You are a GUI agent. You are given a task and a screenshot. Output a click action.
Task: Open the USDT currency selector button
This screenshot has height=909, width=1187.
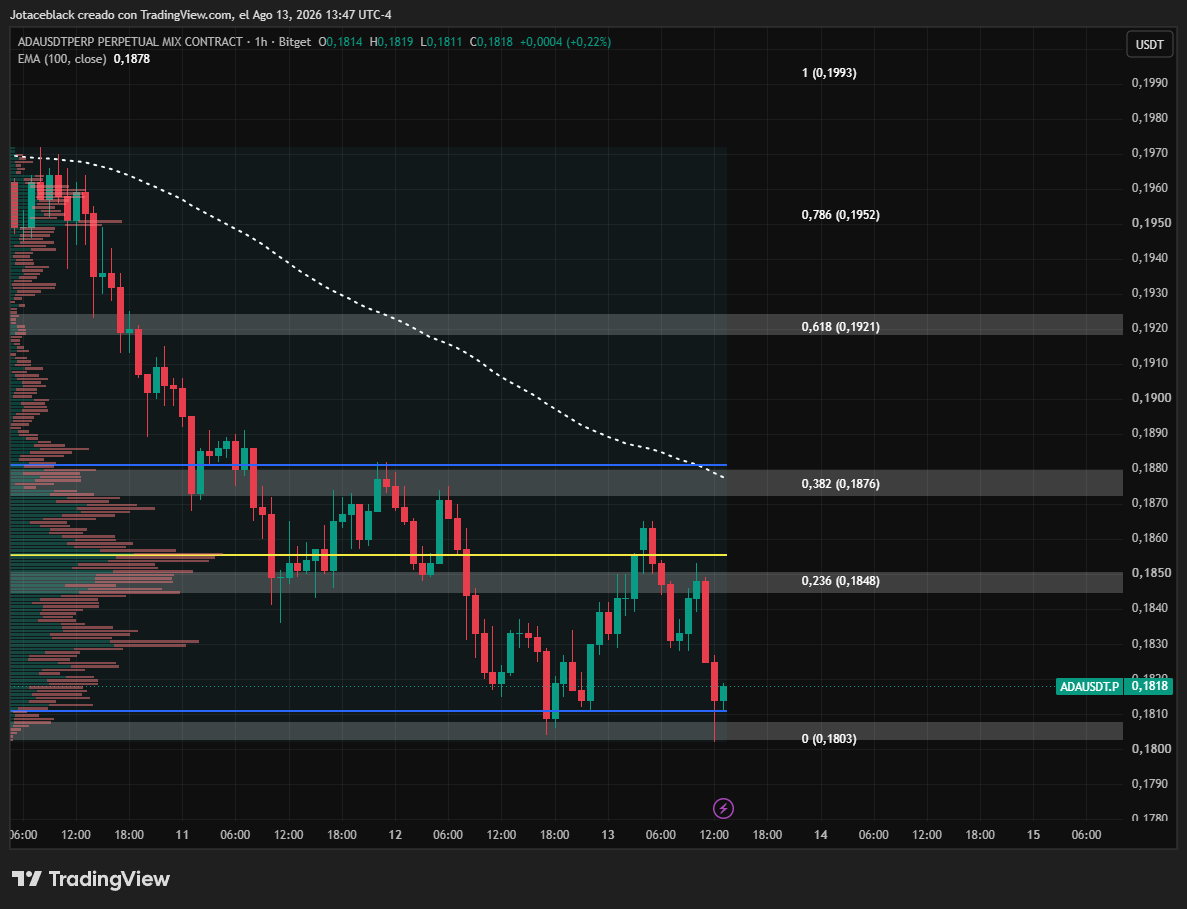1149,45
